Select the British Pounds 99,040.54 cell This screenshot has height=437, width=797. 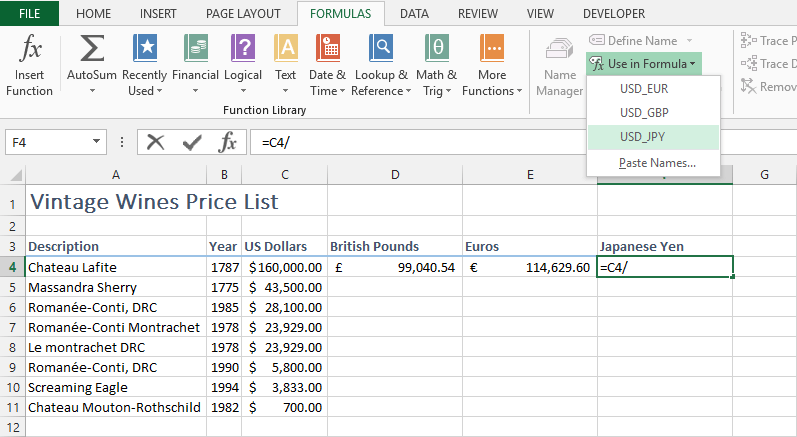click(x=395, y=267)
